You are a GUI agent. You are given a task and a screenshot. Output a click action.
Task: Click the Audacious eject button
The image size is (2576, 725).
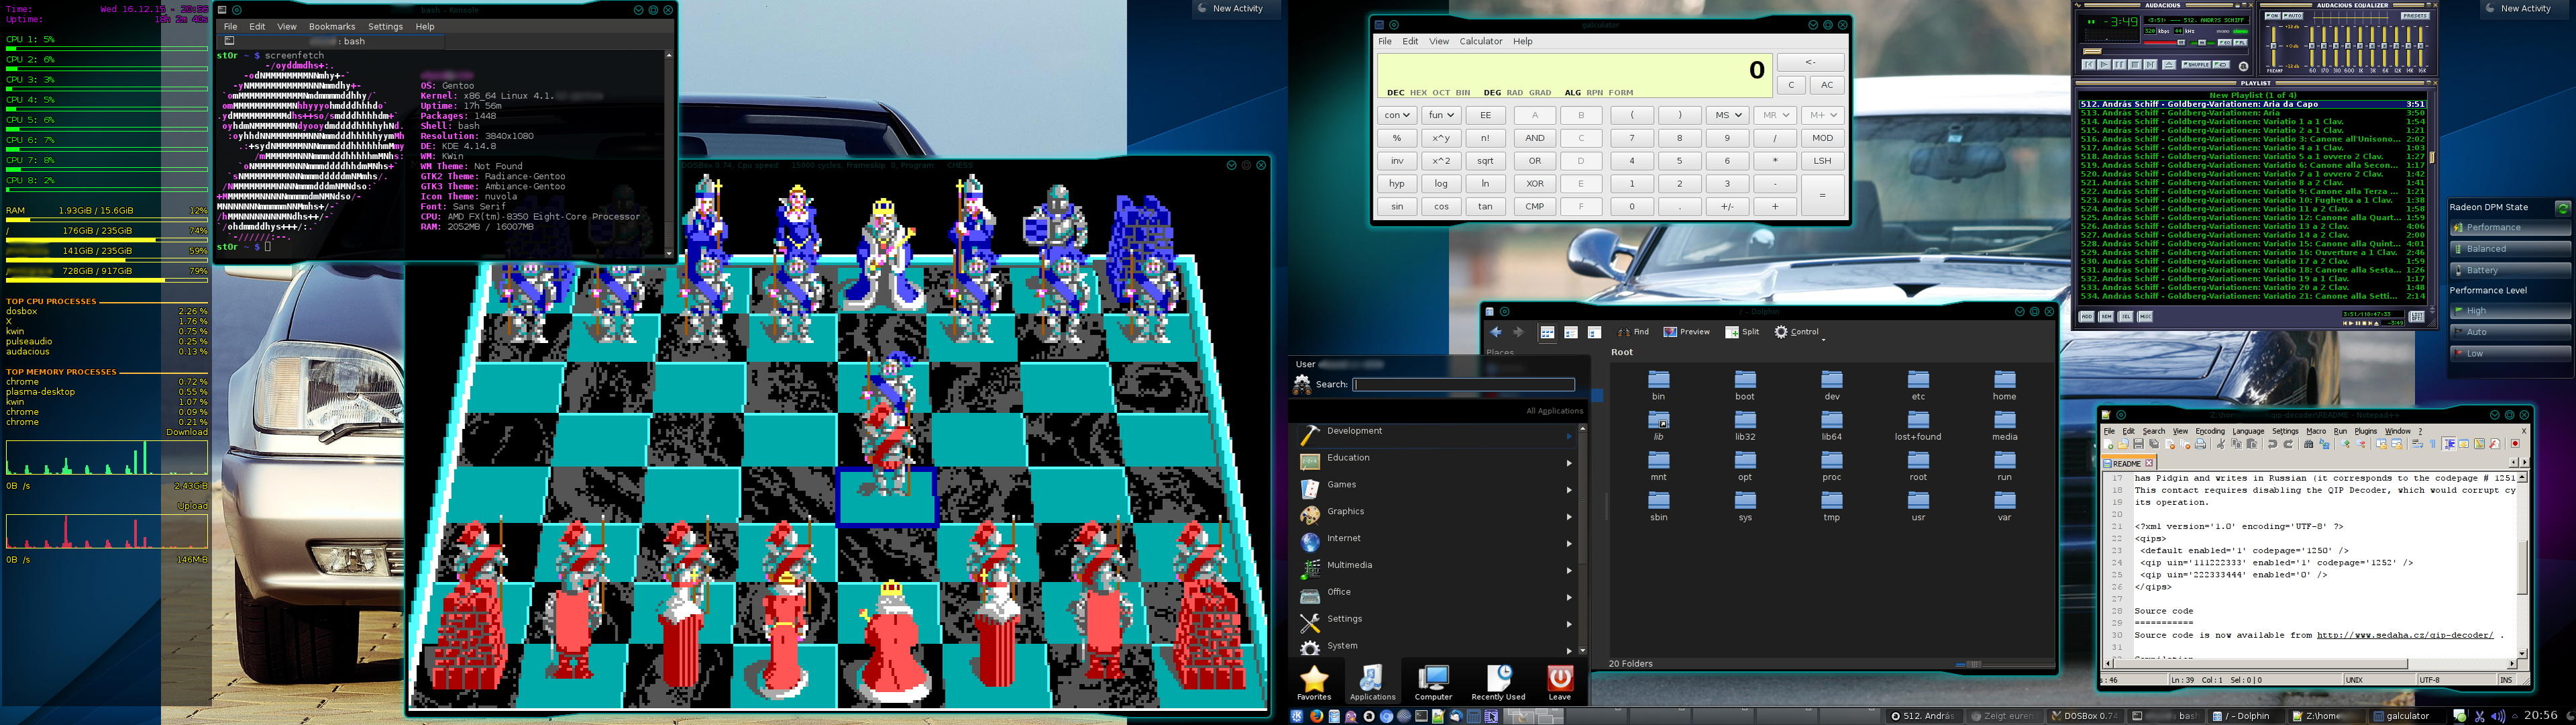click(x=2169, y=65)
